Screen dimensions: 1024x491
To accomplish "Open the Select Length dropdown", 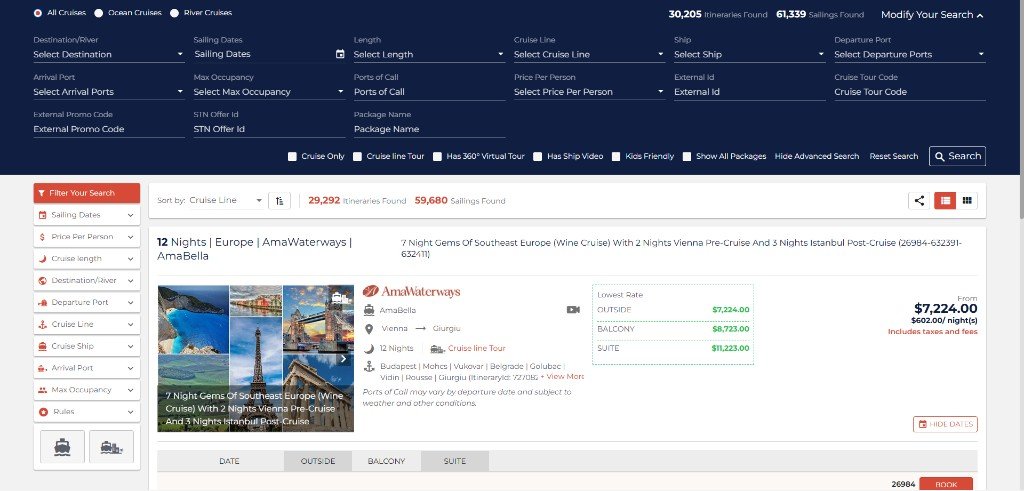I will pos(430,54).
